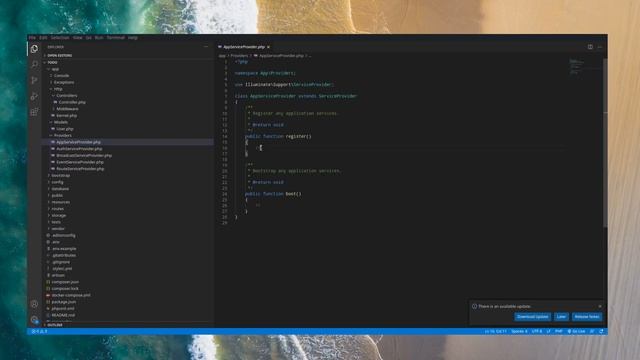Open package.json in the explorer
The height and width of the screenshot is (360, 640).
pos(63,302)
